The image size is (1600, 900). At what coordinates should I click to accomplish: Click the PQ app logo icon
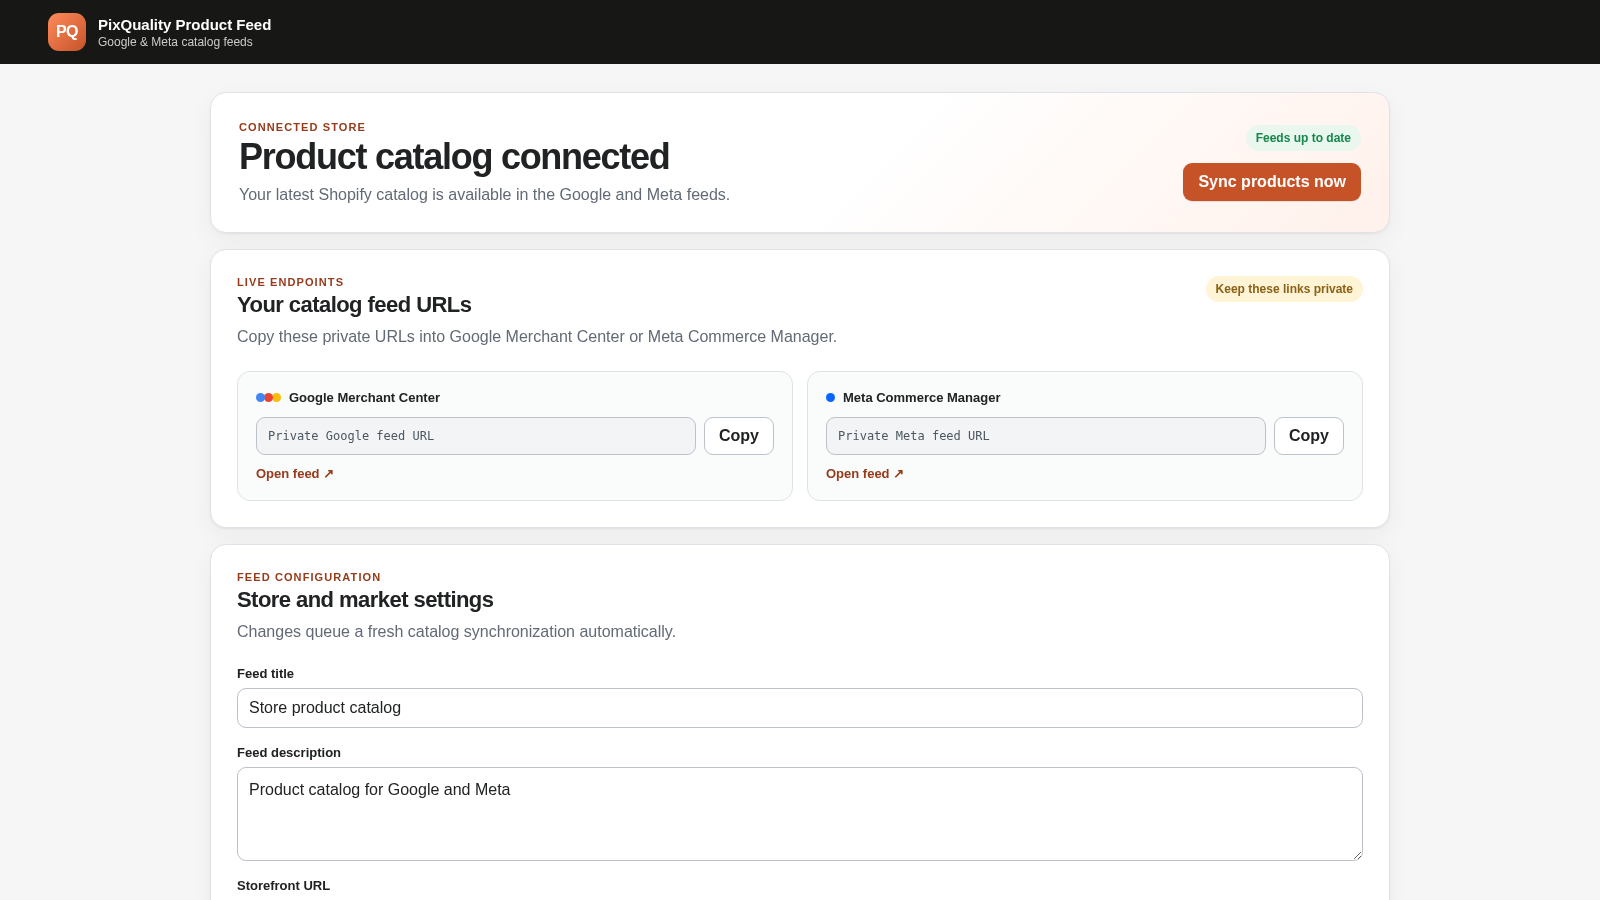[x=67, y=32]
